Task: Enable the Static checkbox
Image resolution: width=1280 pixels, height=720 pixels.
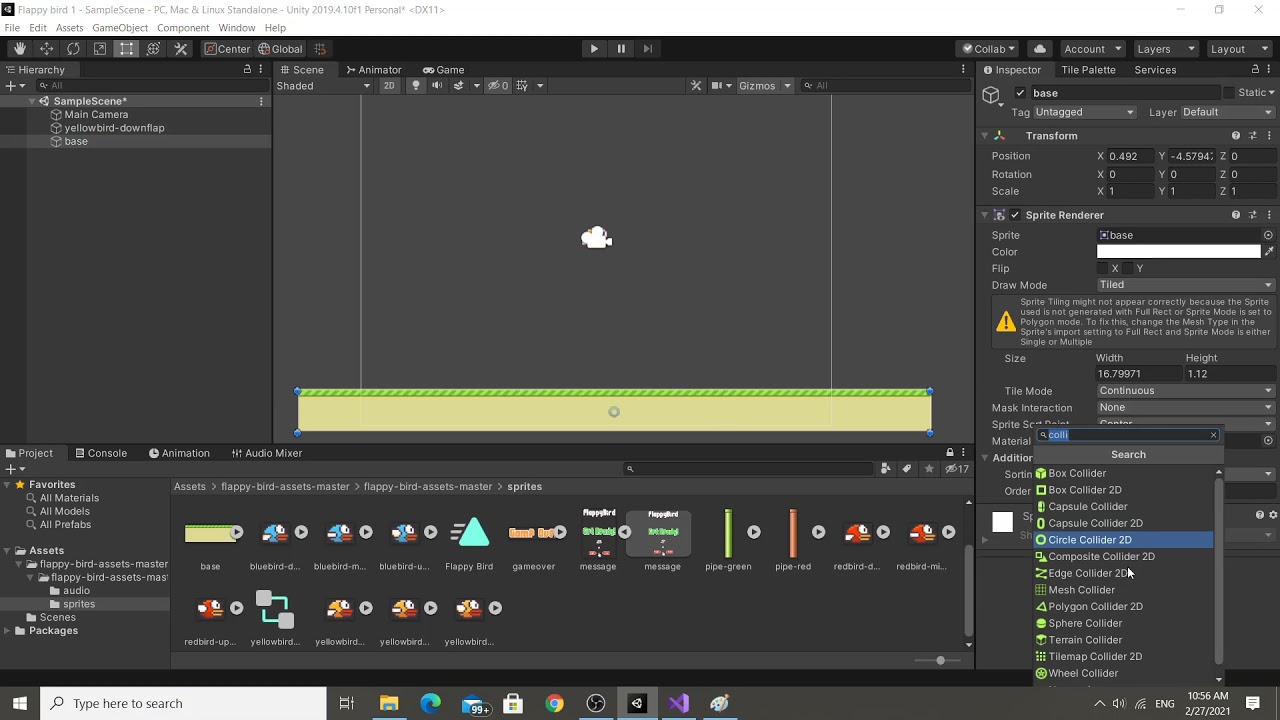Action: [1230, 93]
